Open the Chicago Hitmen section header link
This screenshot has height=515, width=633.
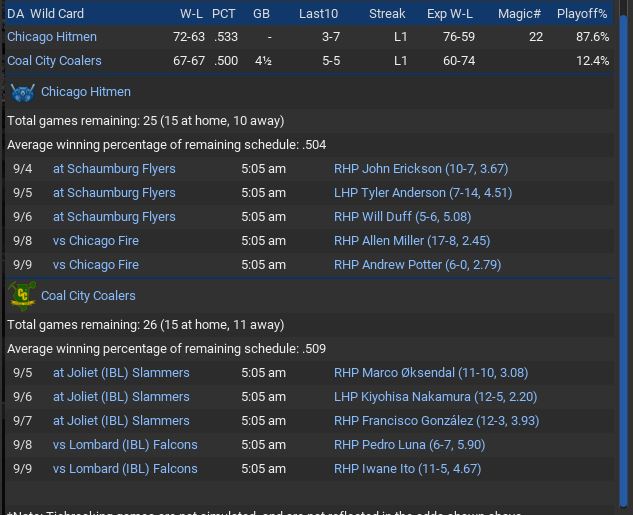86,92
